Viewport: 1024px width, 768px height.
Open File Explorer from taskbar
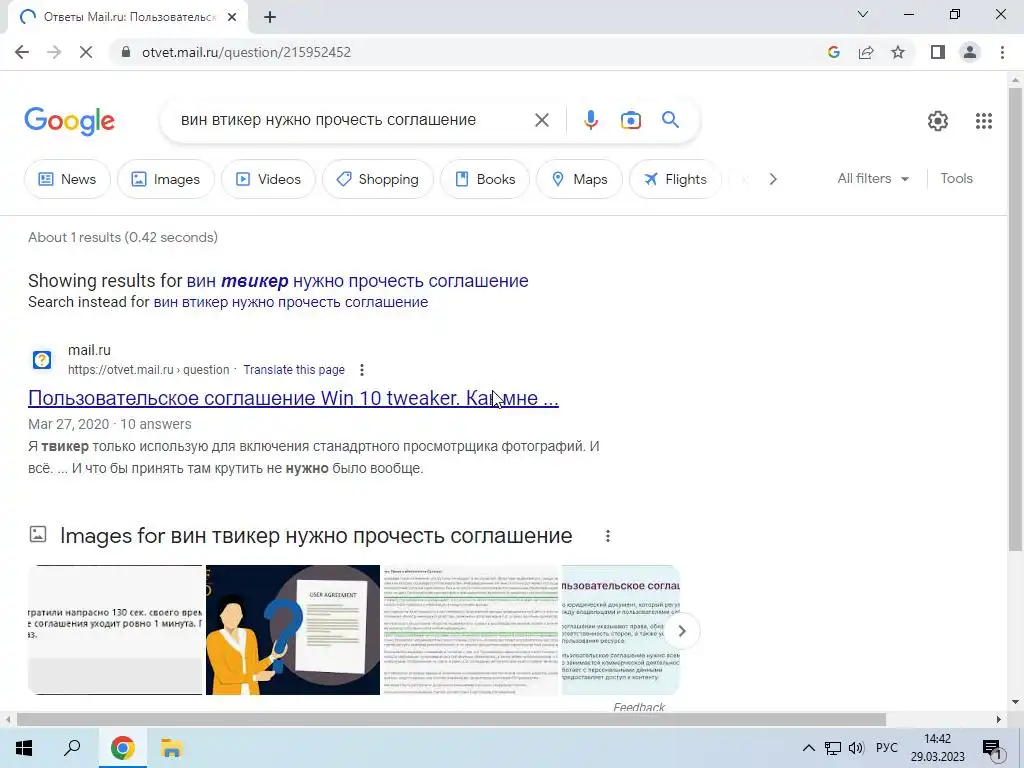tap(171, 748)
